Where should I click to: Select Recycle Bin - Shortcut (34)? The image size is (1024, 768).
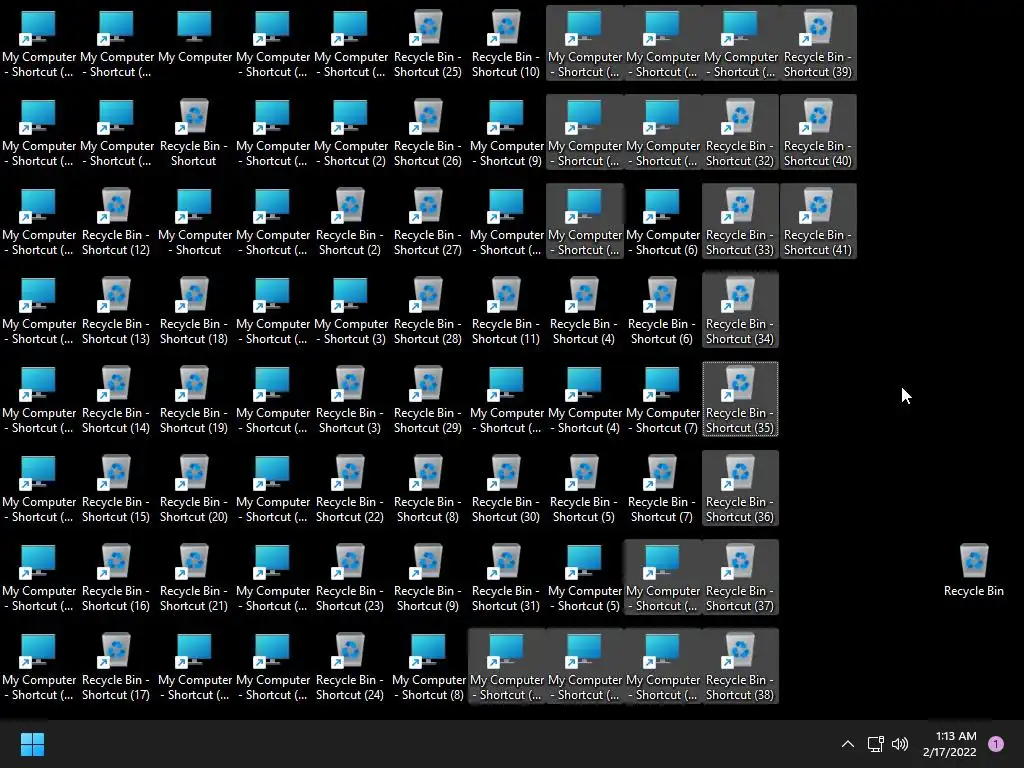click(x=740, y=311)
